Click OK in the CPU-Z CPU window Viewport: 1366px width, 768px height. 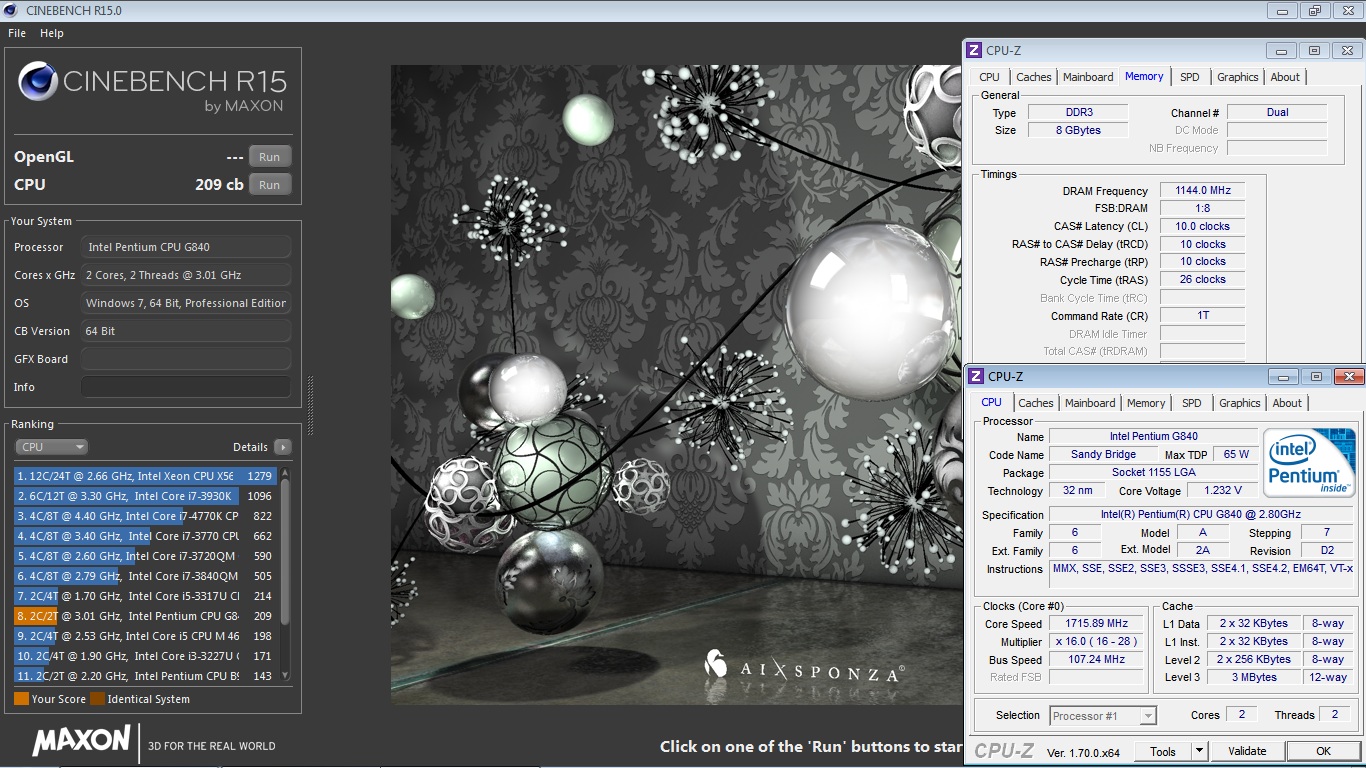pos(1323,751)
